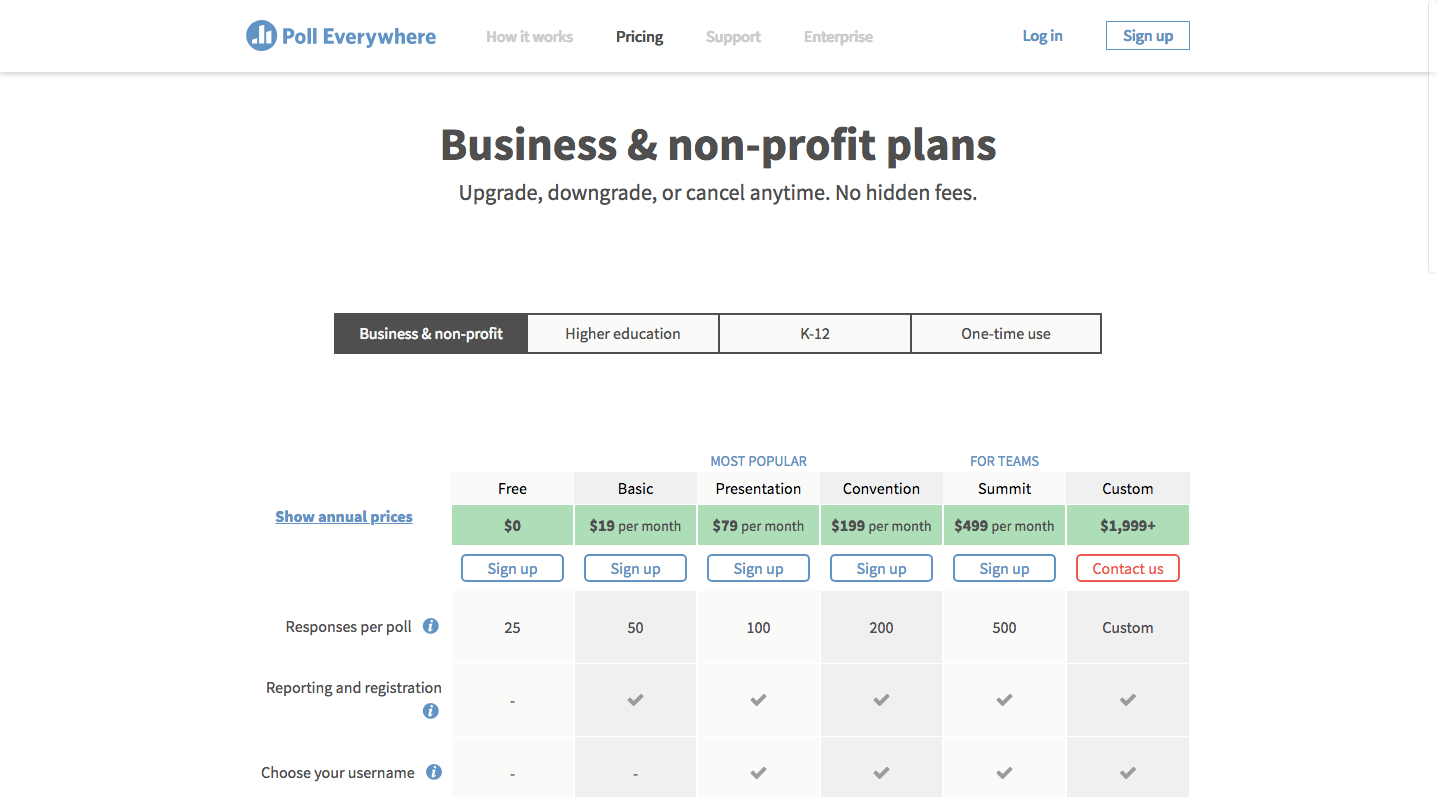
Task: Open the Pricing menu item
Action: point(639,36)
